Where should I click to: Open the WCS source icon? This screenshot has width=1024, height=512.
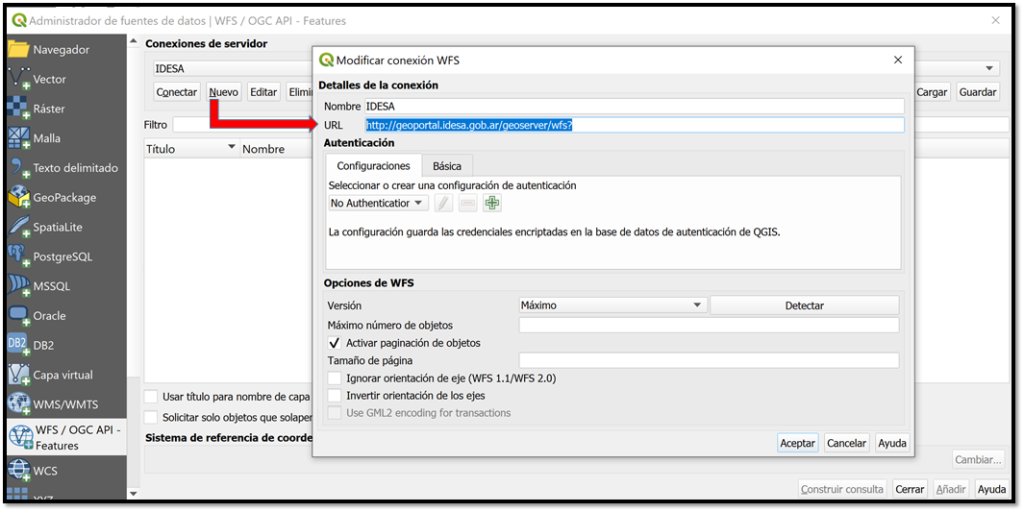[x=19, y=470]
